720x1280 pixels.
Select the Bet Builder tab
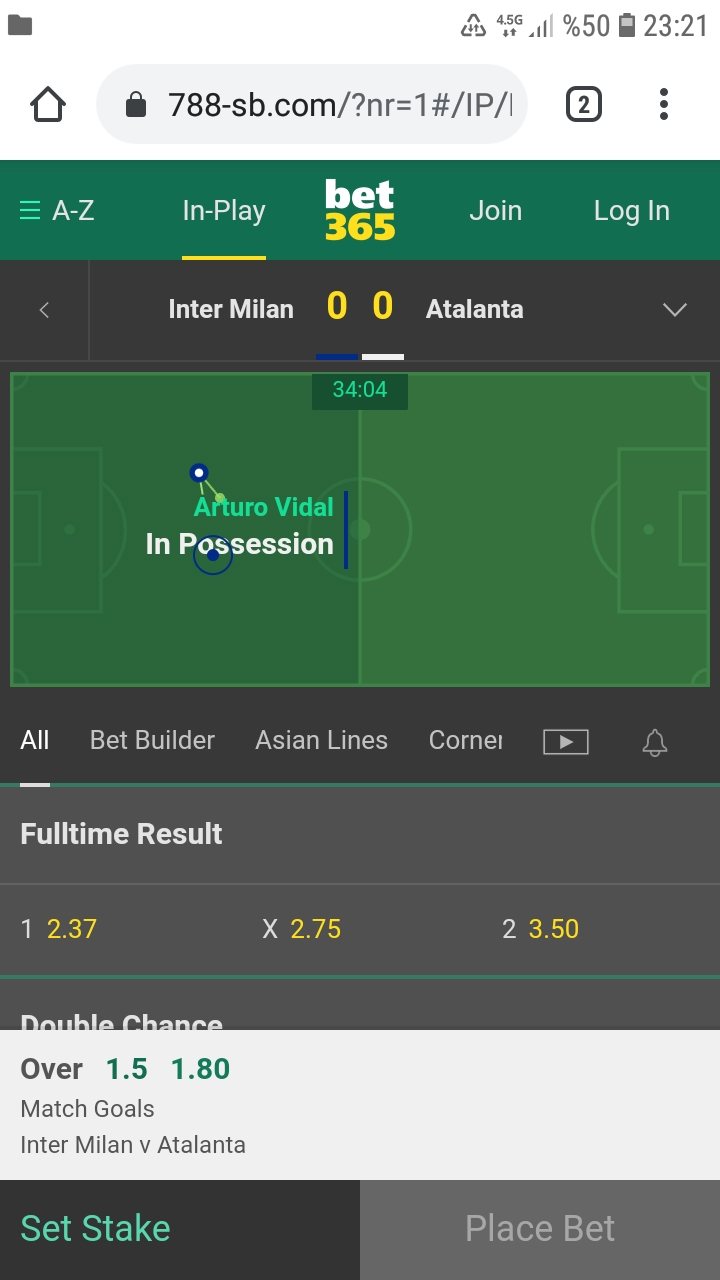tap(152, 740)
